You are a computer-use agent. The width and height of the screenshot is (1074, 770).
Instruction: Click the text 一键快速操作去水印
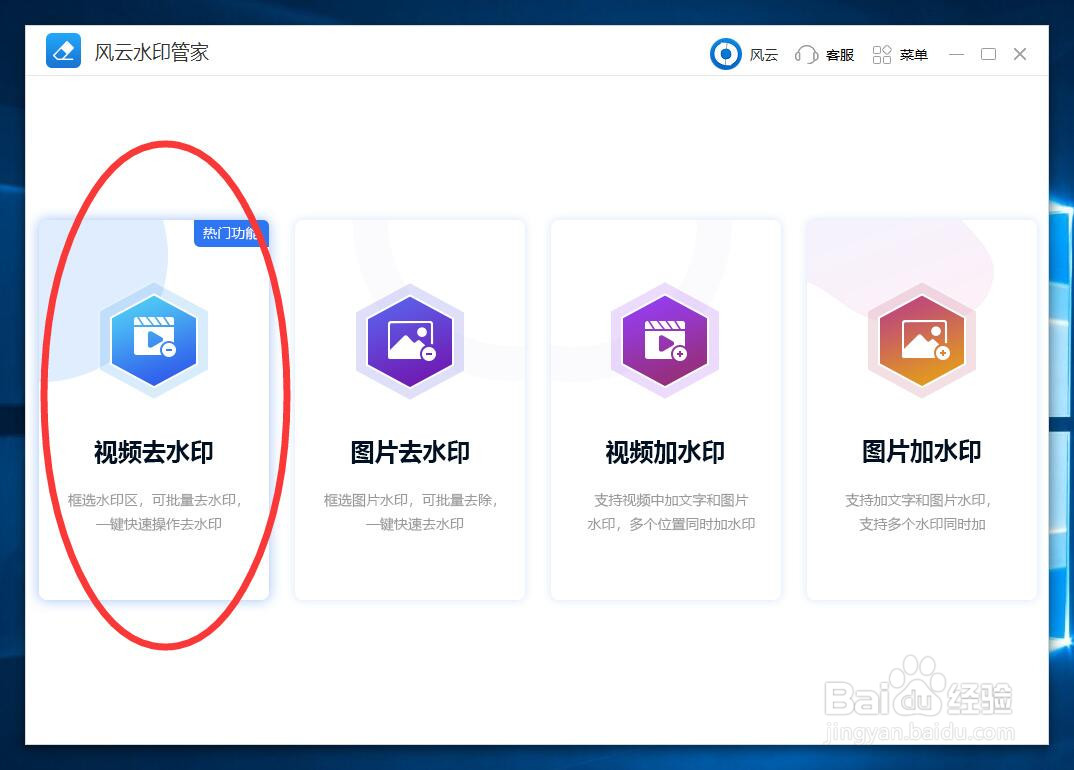coord(158,524)
